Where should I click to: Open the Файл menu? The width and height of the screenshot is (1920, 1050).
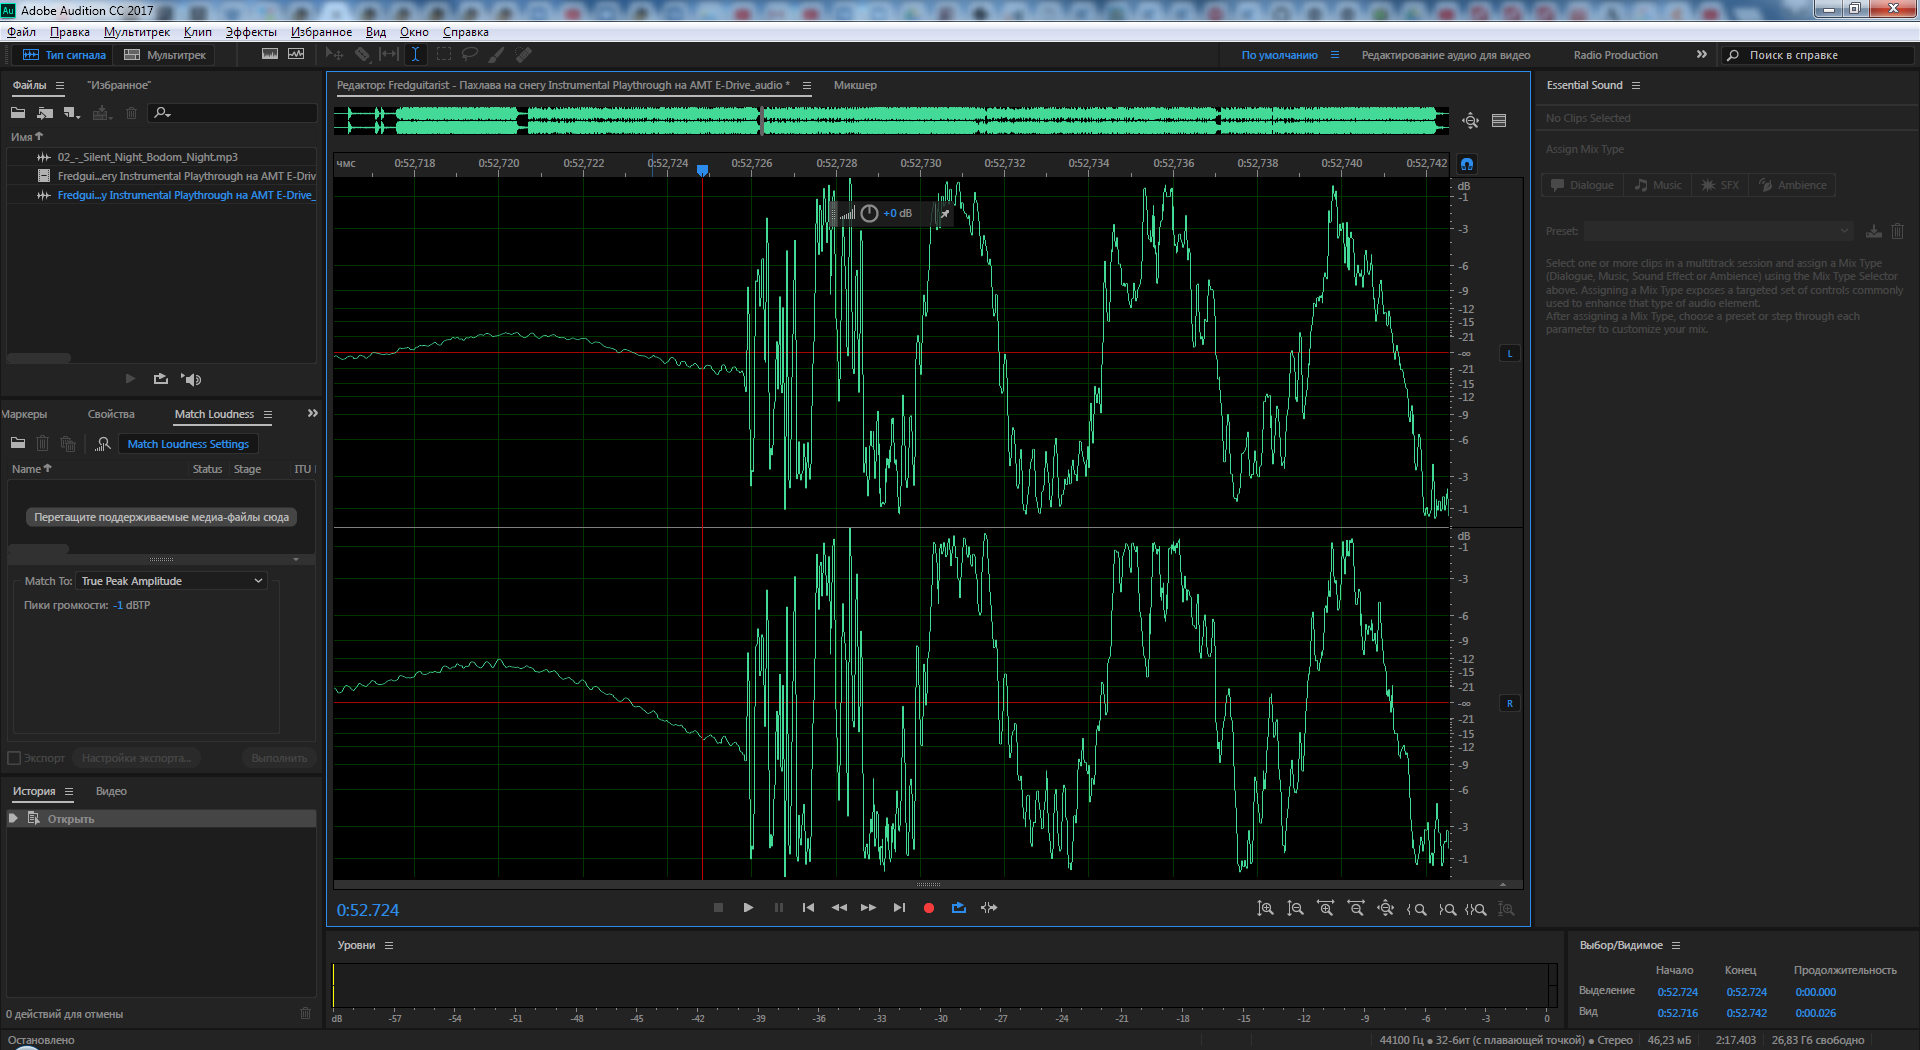21,32
